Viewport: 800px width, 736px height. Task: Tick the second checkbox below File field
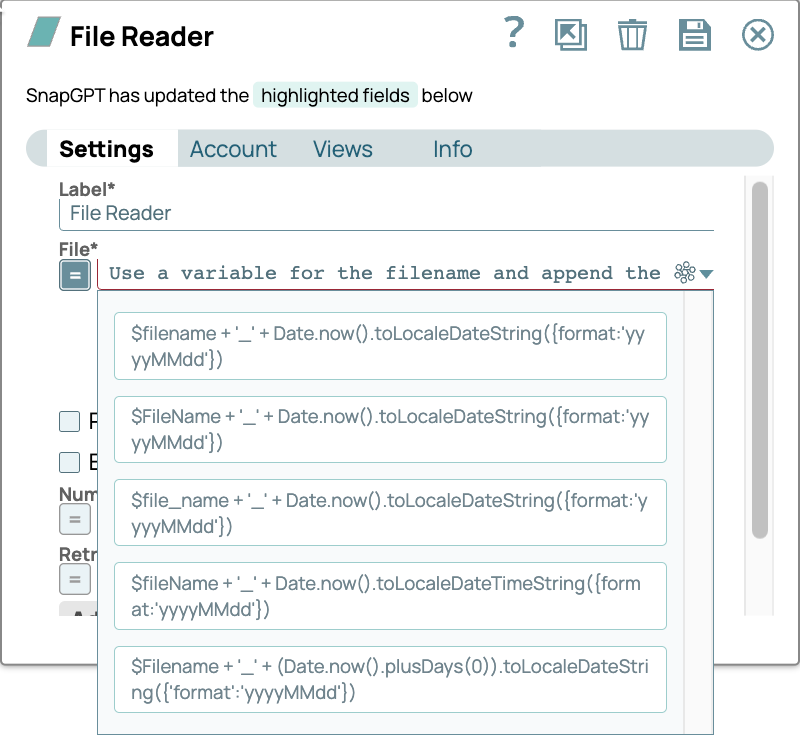click(69, 462)
